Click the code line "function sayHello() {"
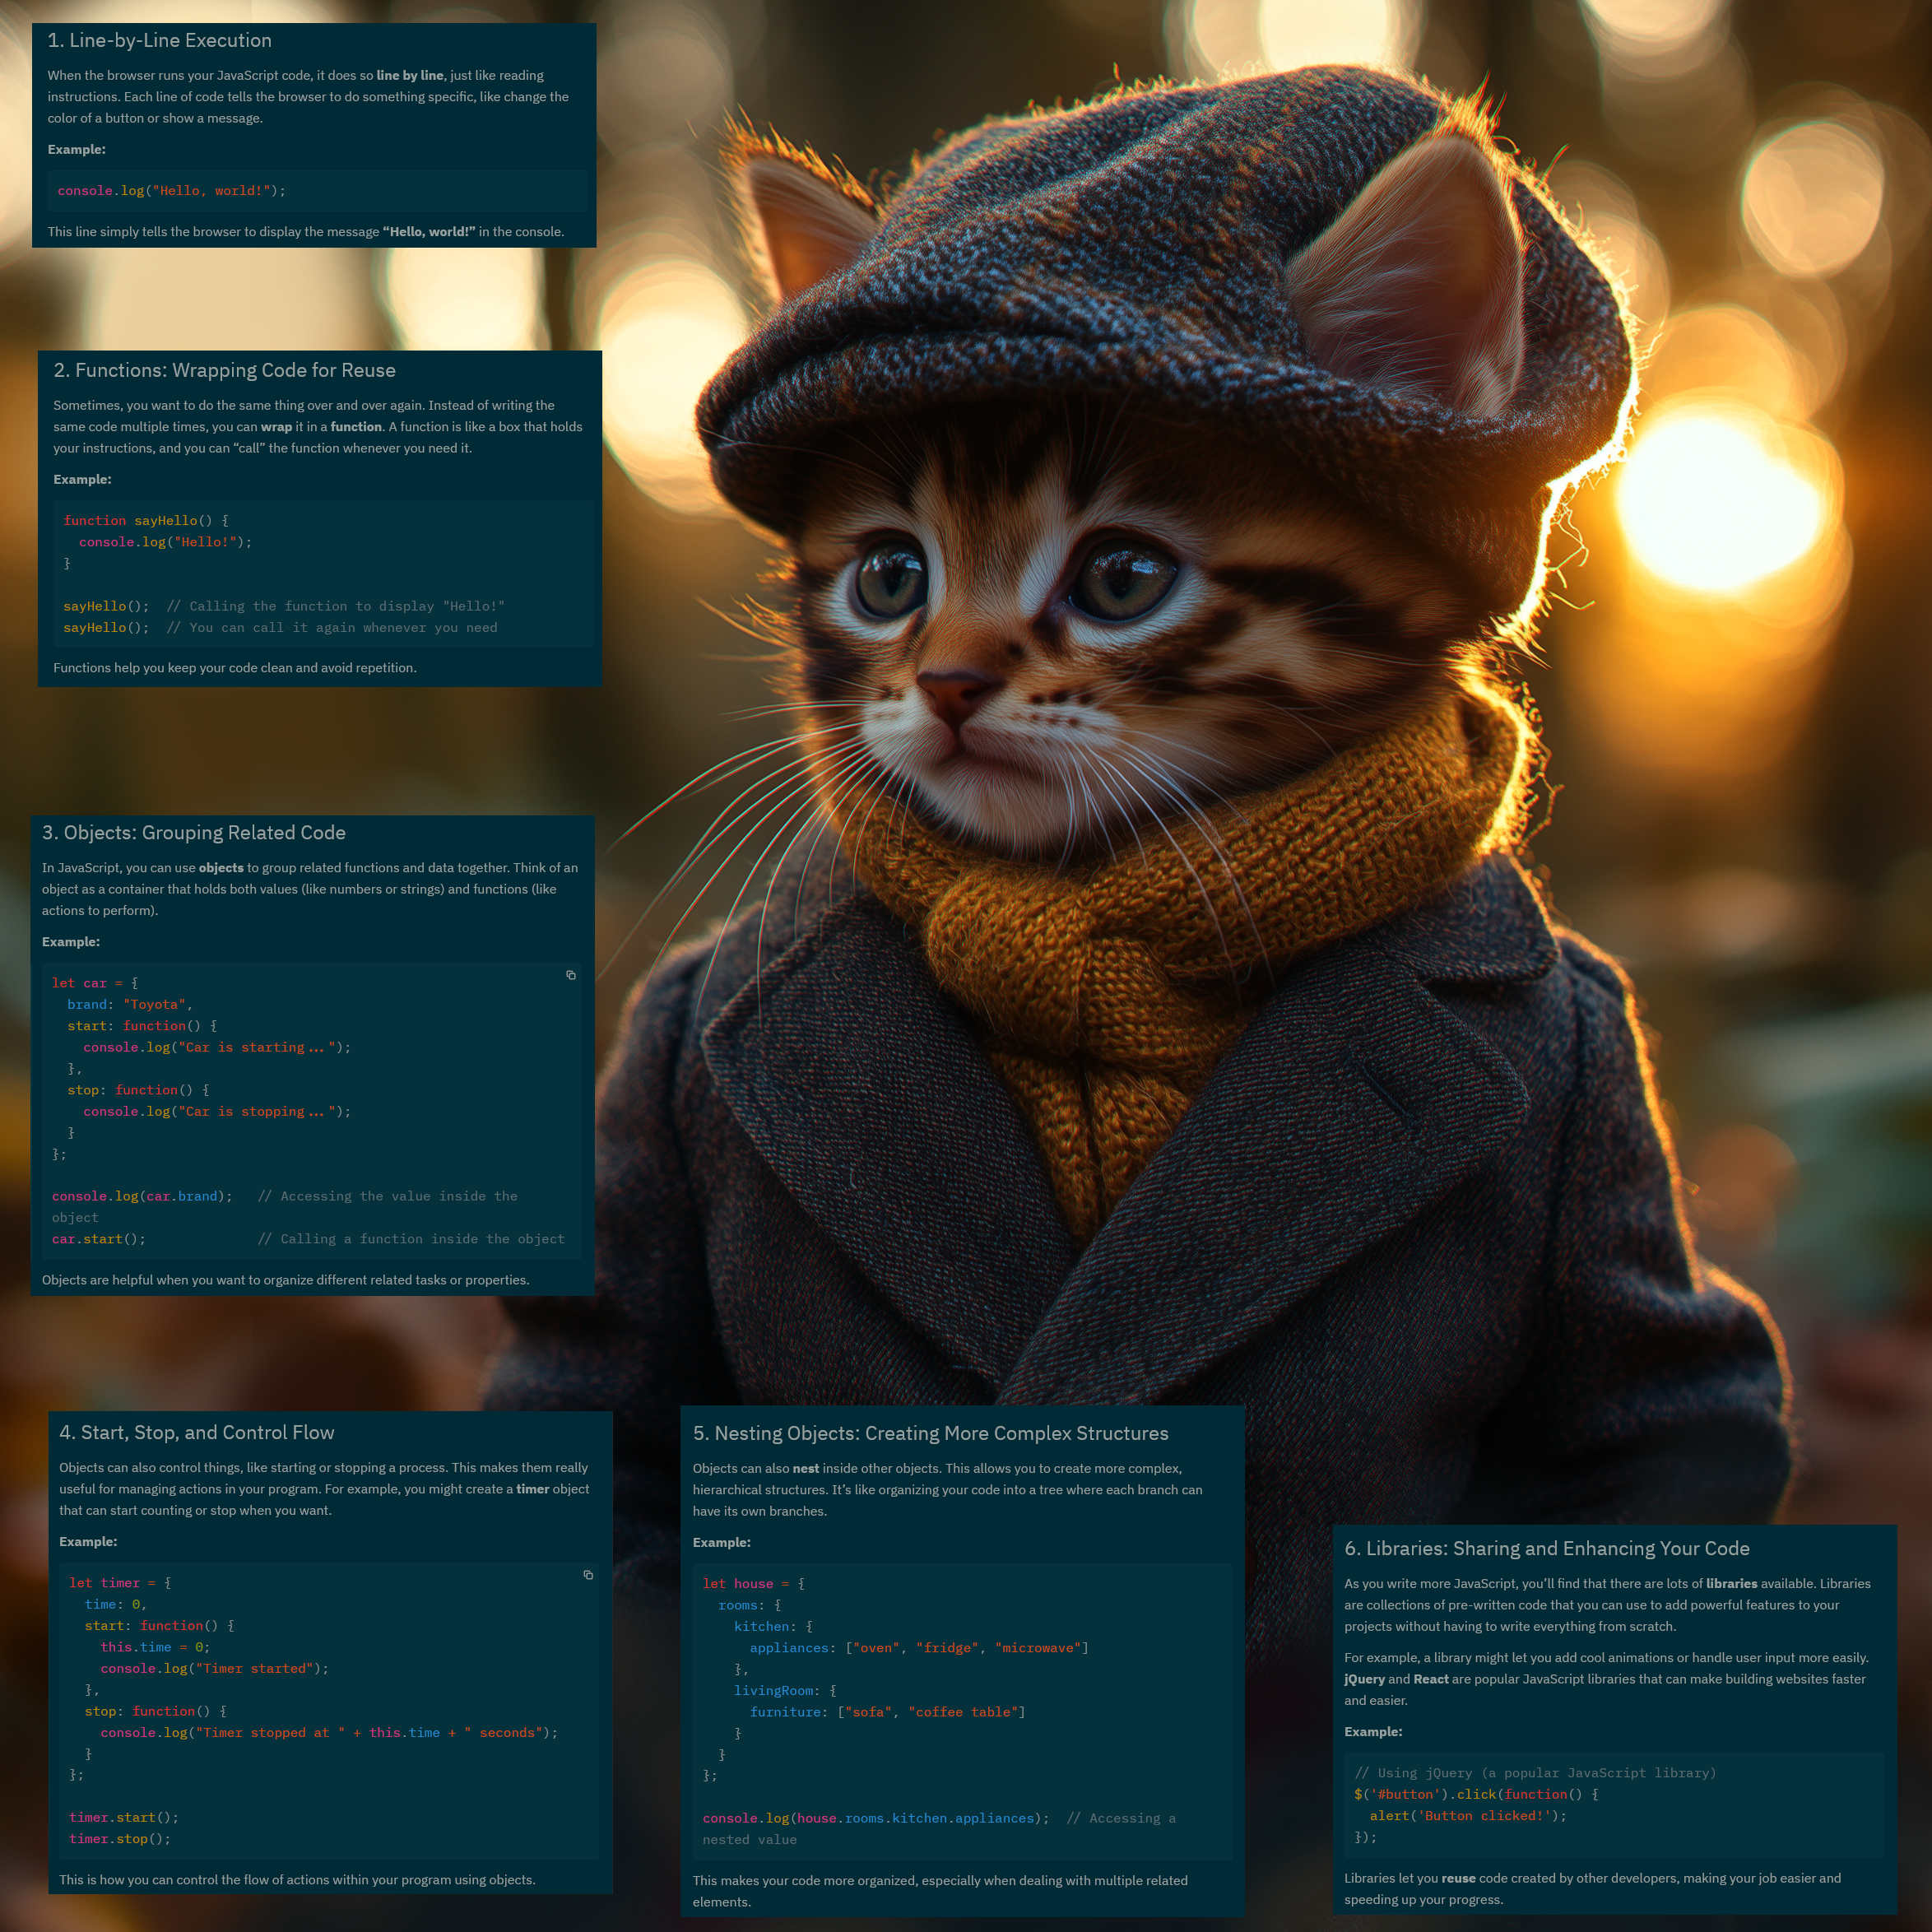The height and width of the screenshot is (1932, 1932). (x=146, y=521)
